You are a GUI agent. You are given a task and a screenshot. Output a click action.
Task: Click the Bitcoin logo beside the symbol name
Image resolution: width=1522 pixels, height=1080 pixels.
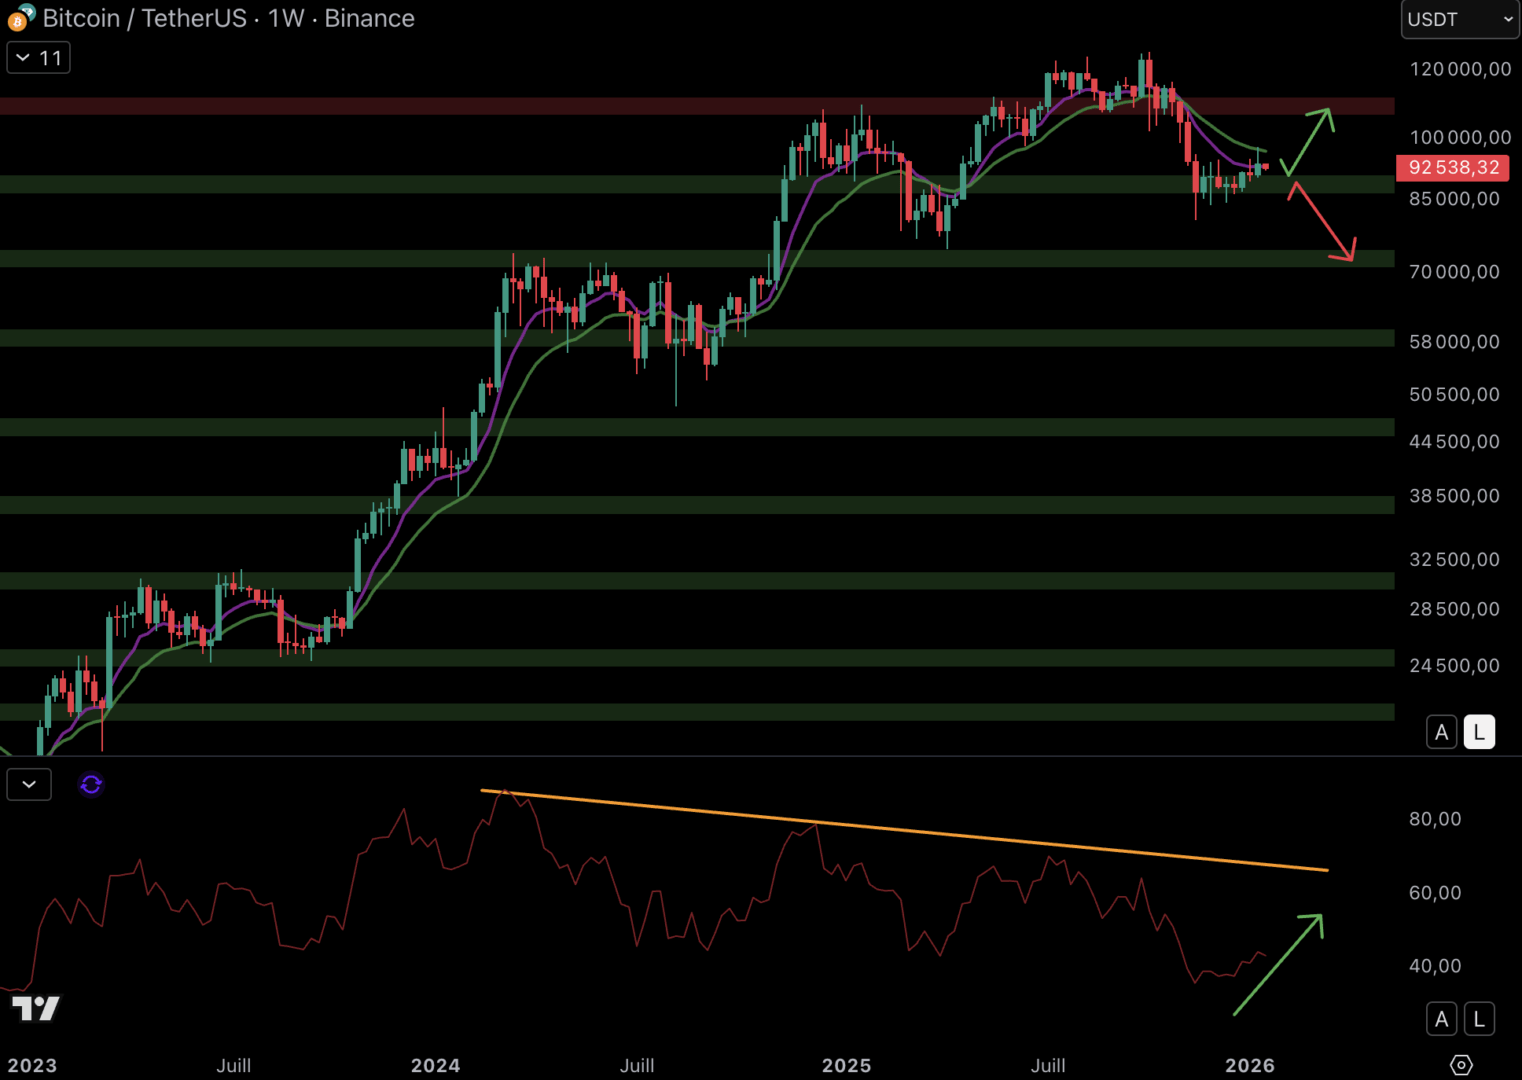(18, 18)
